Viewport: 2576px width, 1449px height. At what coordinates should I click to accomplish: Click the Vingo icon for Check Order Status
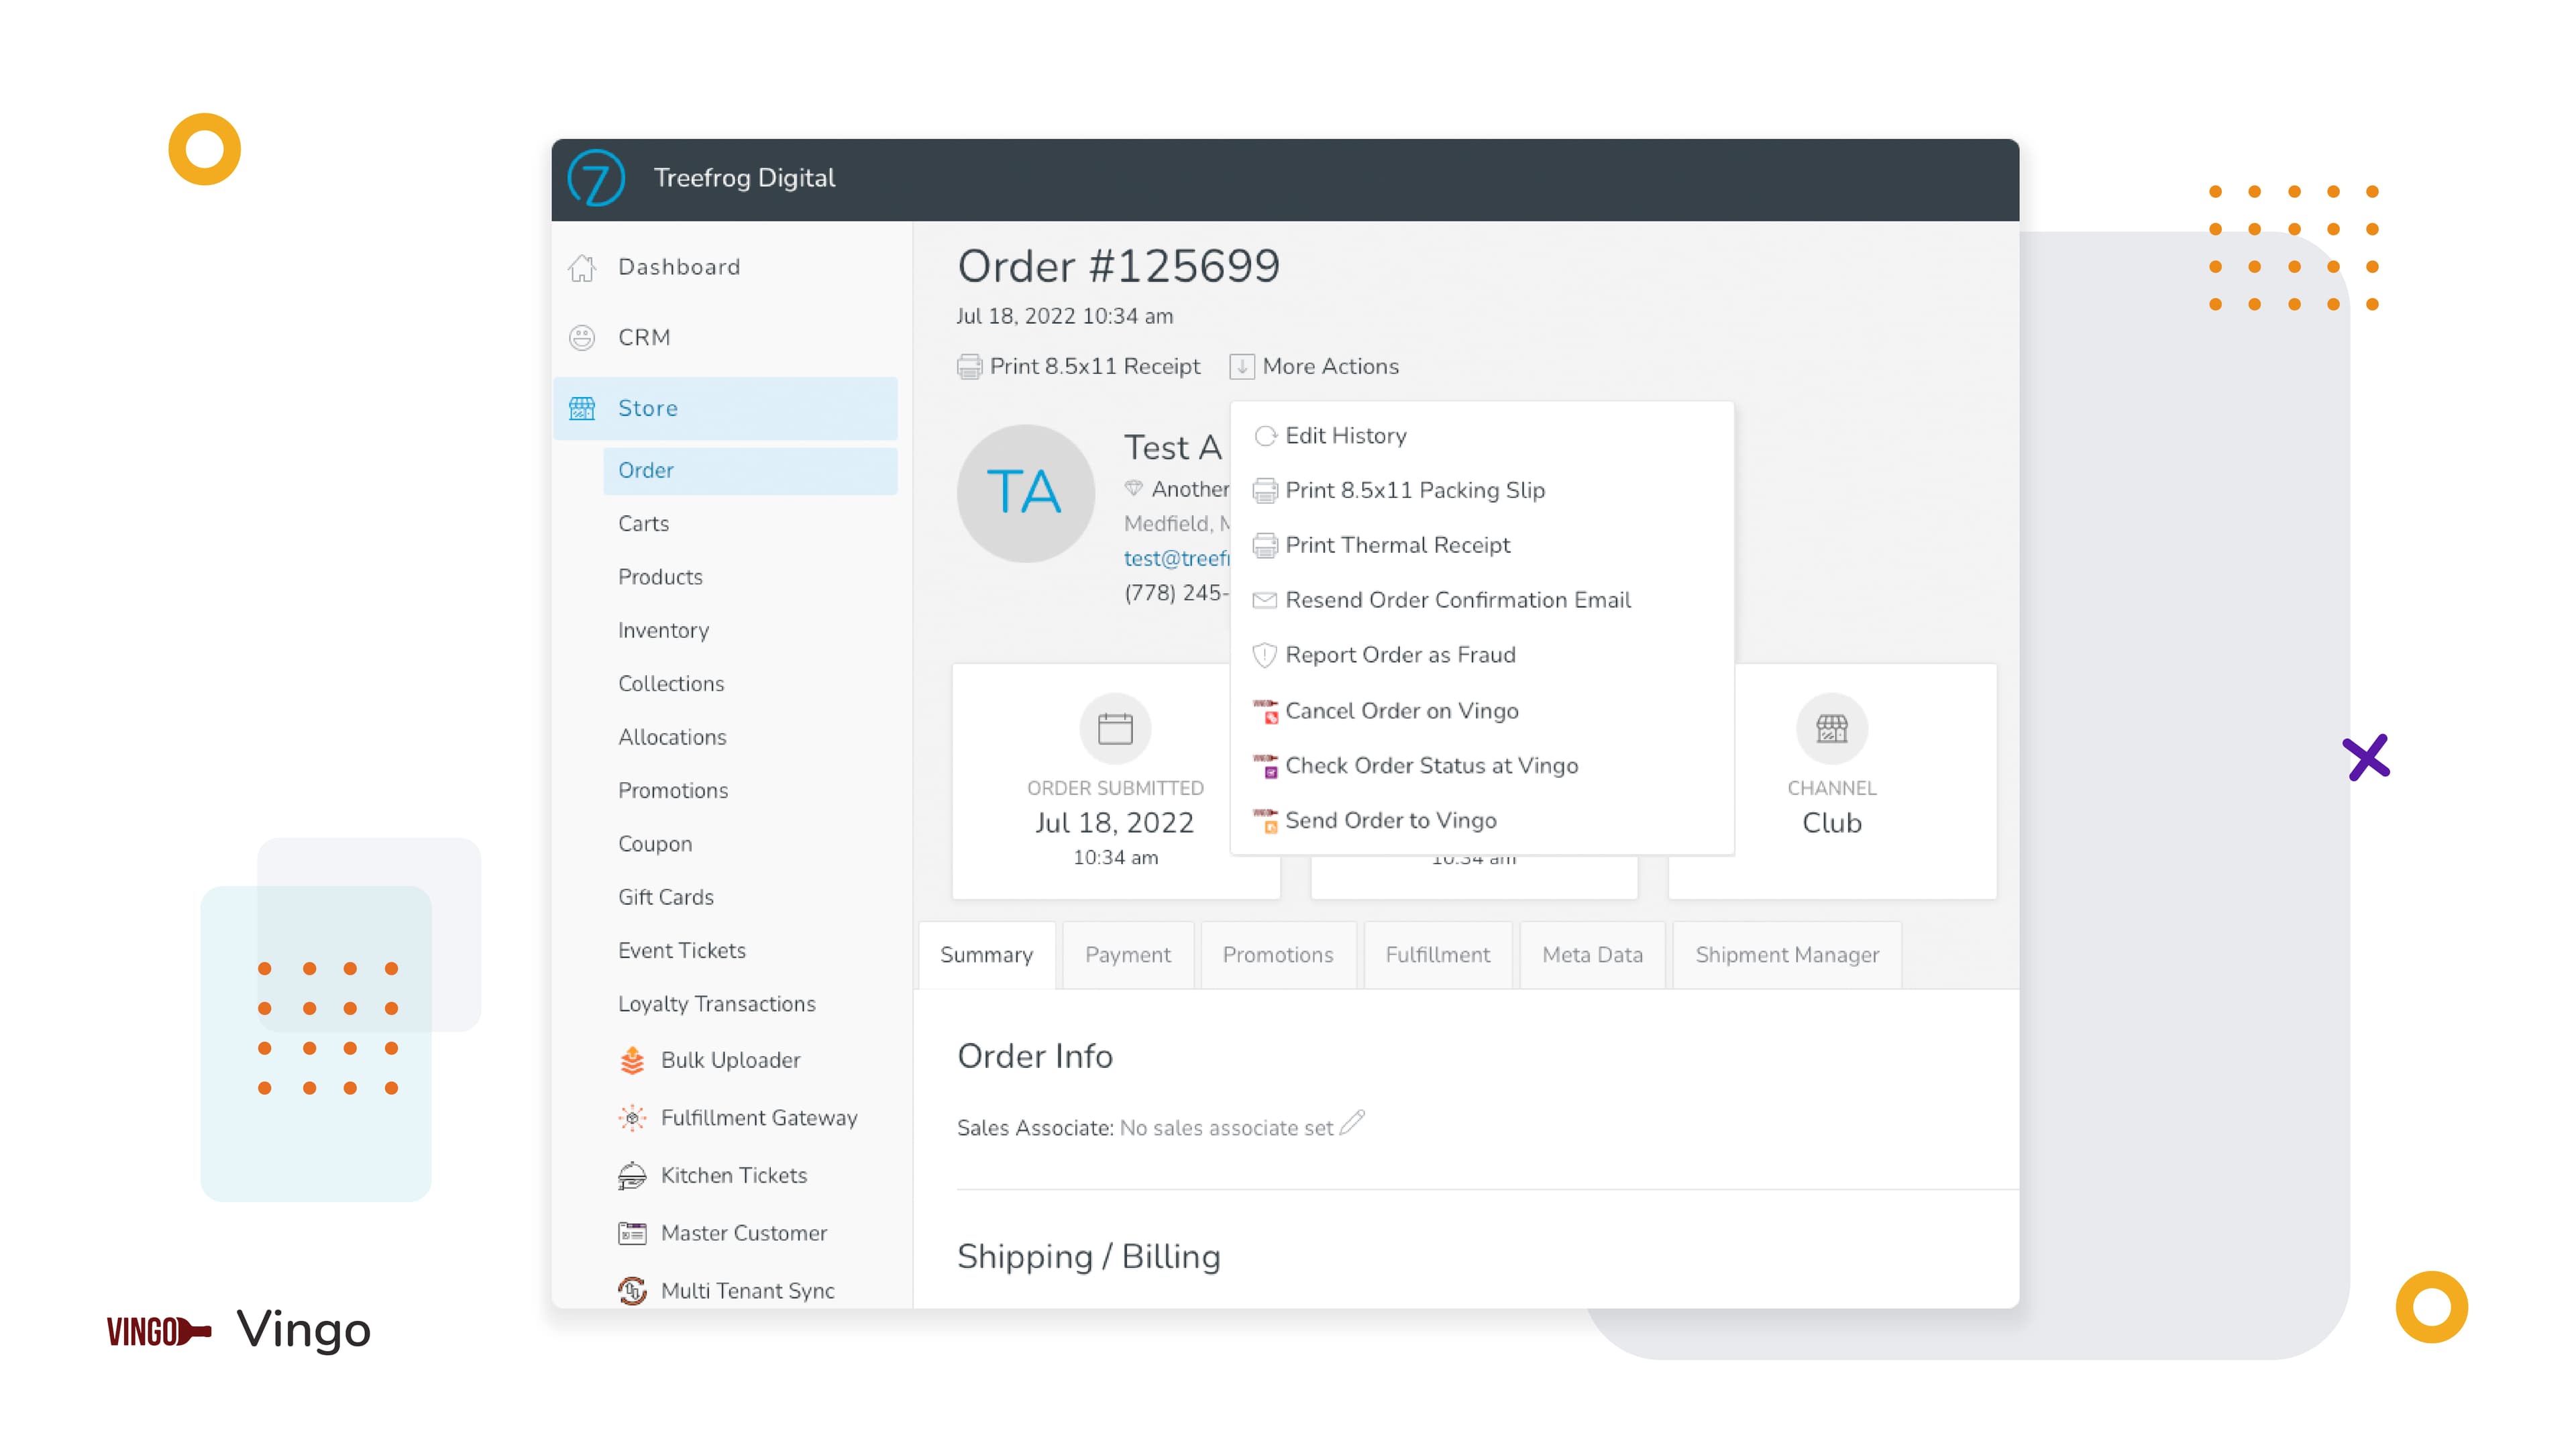[x=1265, y=766]
